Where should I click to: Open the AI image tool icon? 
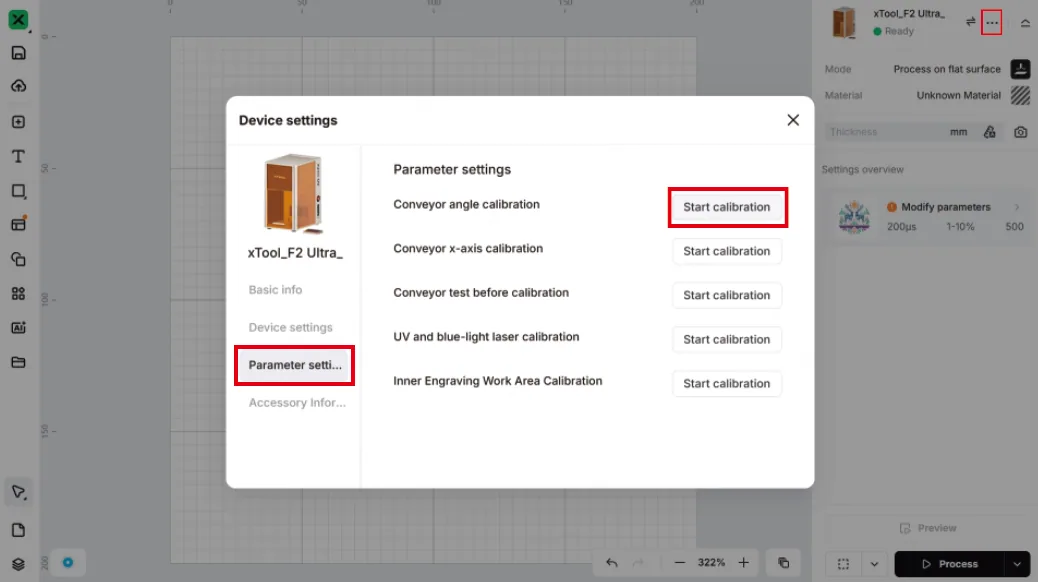coord(19,328)
